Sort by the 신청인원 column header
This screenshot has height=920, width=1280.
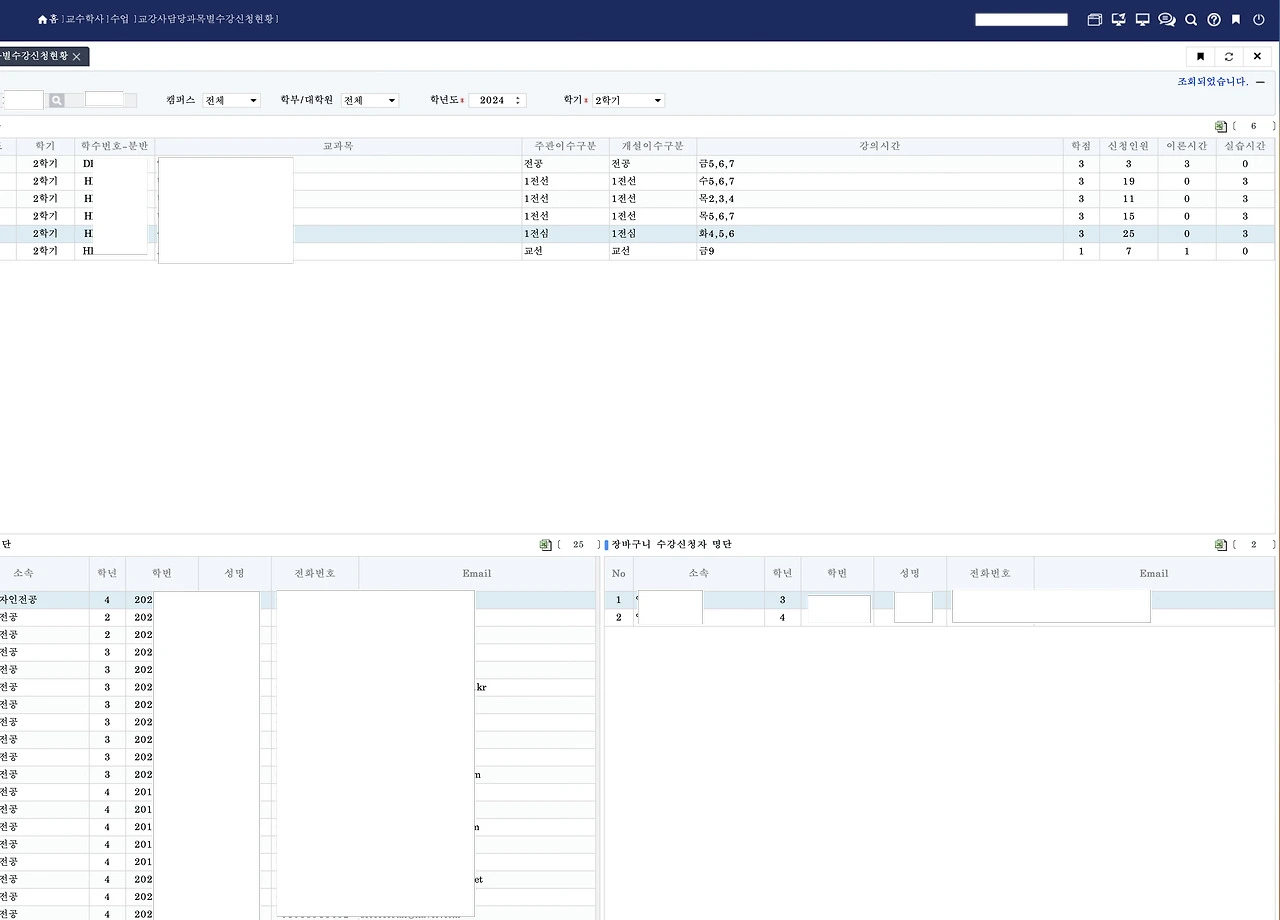click(1128, 146)
